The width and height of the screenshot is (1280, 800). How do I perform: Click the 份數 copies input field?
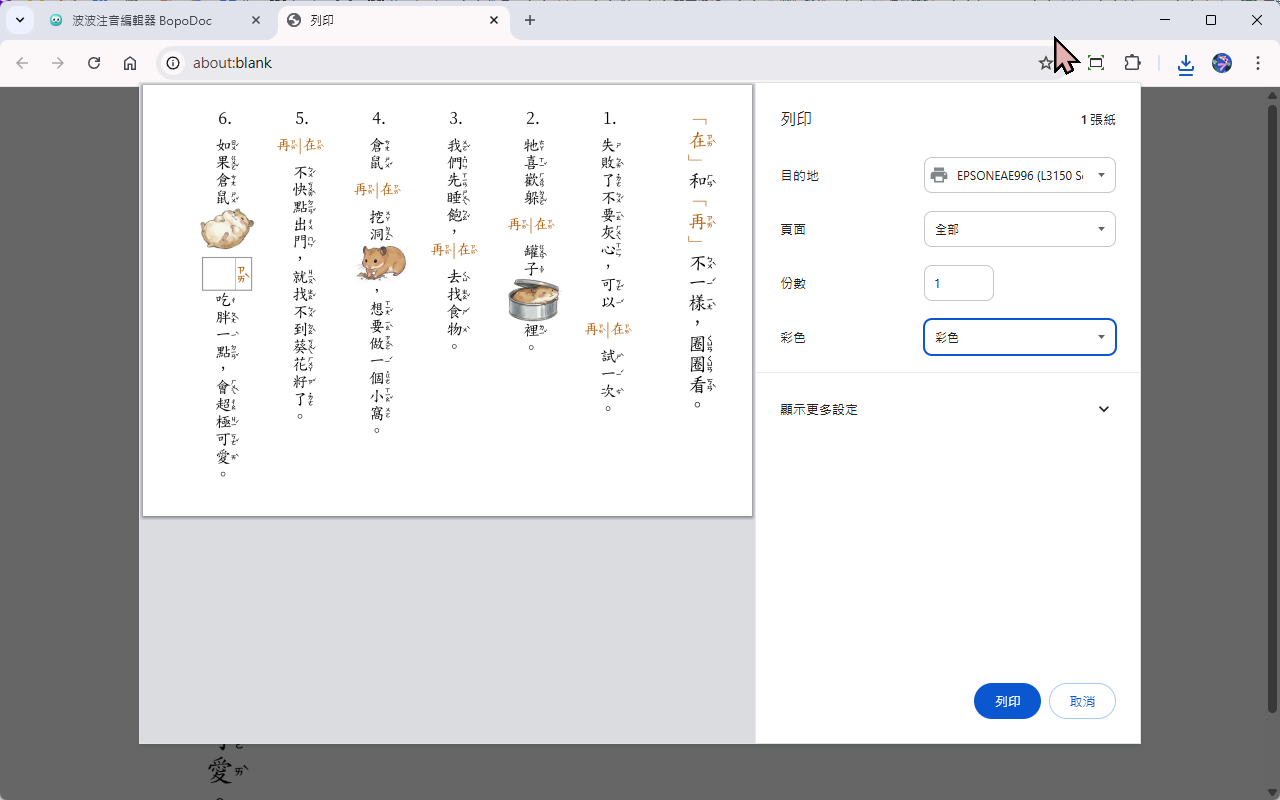click(958, 282)
